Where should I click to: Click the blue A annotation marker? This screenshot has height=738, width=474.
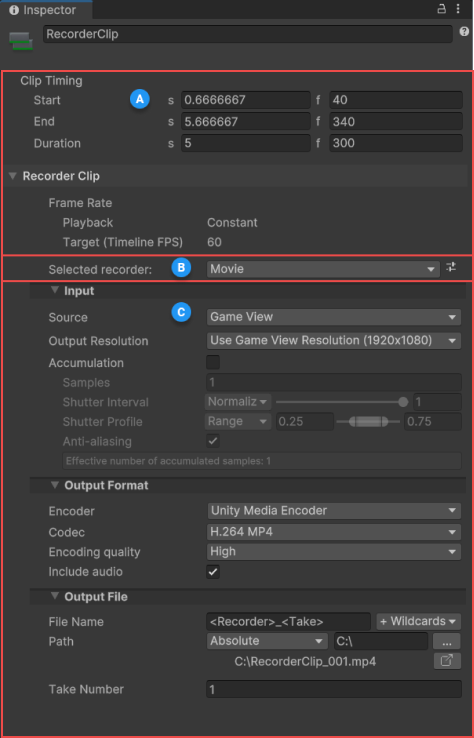pyautogui.click(x=139, y=99)
